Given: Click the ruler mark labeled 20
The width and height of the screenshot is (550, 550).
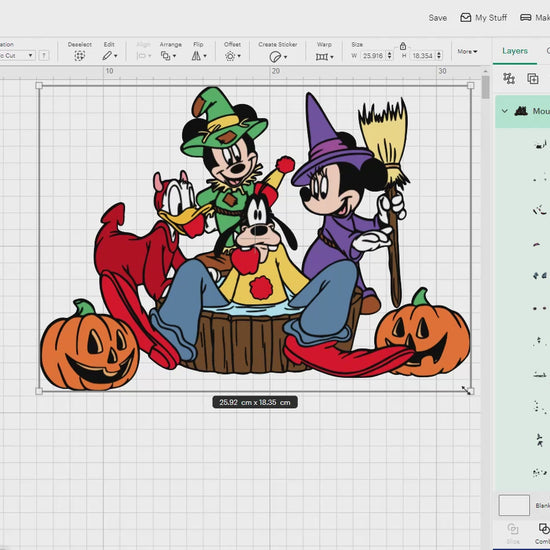Looking at the screenshot, I should 276,71.
